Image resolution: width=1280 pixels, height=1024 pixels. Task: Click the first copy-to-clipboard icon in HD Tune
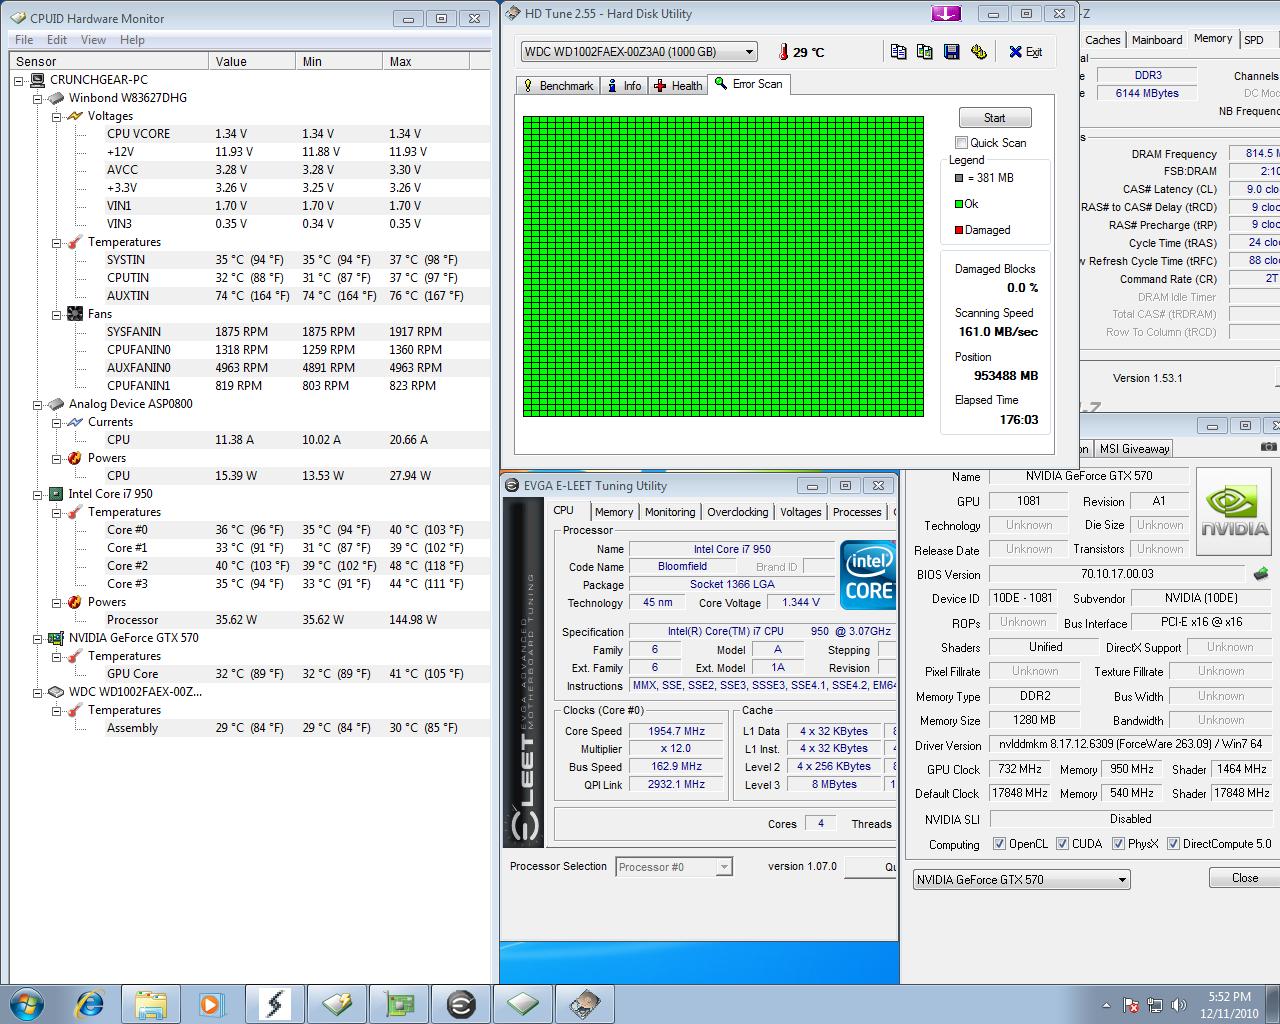(x=898, y=52)
